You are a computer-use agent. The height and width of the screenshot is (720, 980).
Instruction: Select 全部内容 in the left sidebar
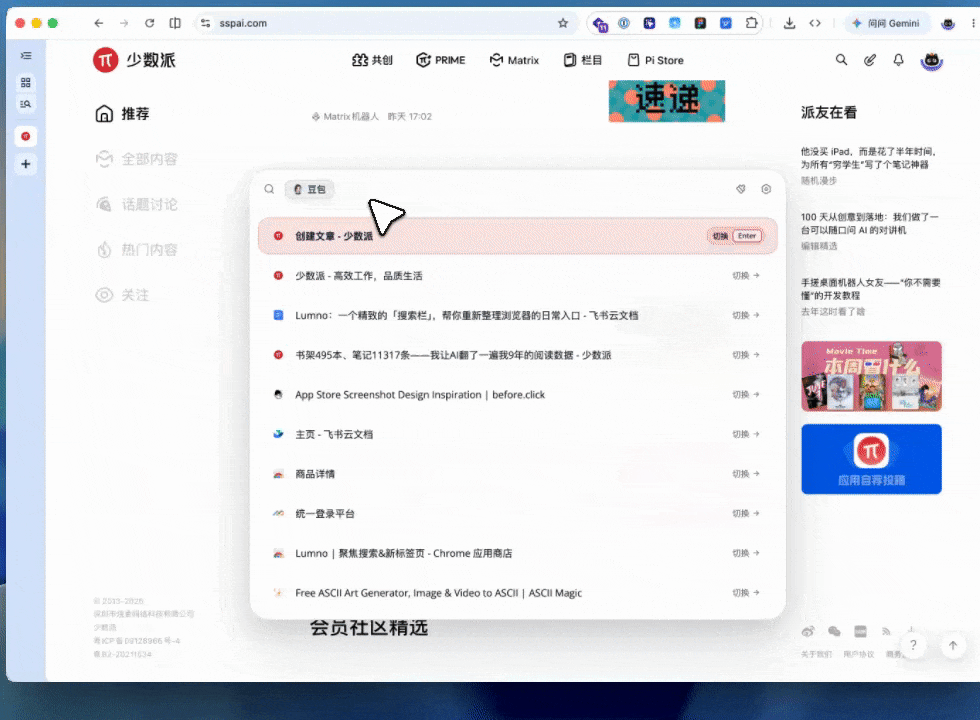pyautogui.click(x=136, y=159)
